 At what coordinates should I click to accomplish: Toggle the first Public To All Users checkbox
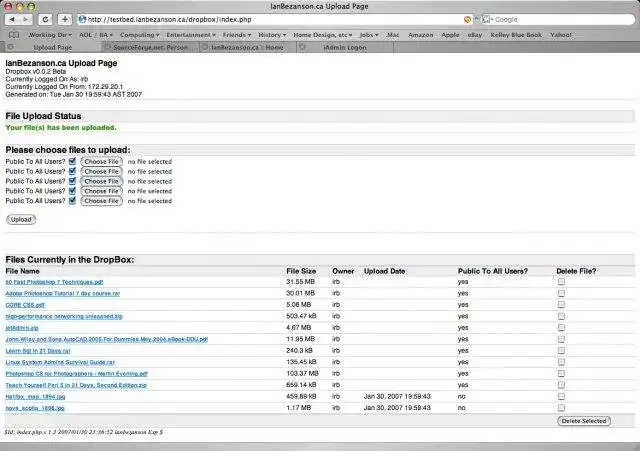72,161
